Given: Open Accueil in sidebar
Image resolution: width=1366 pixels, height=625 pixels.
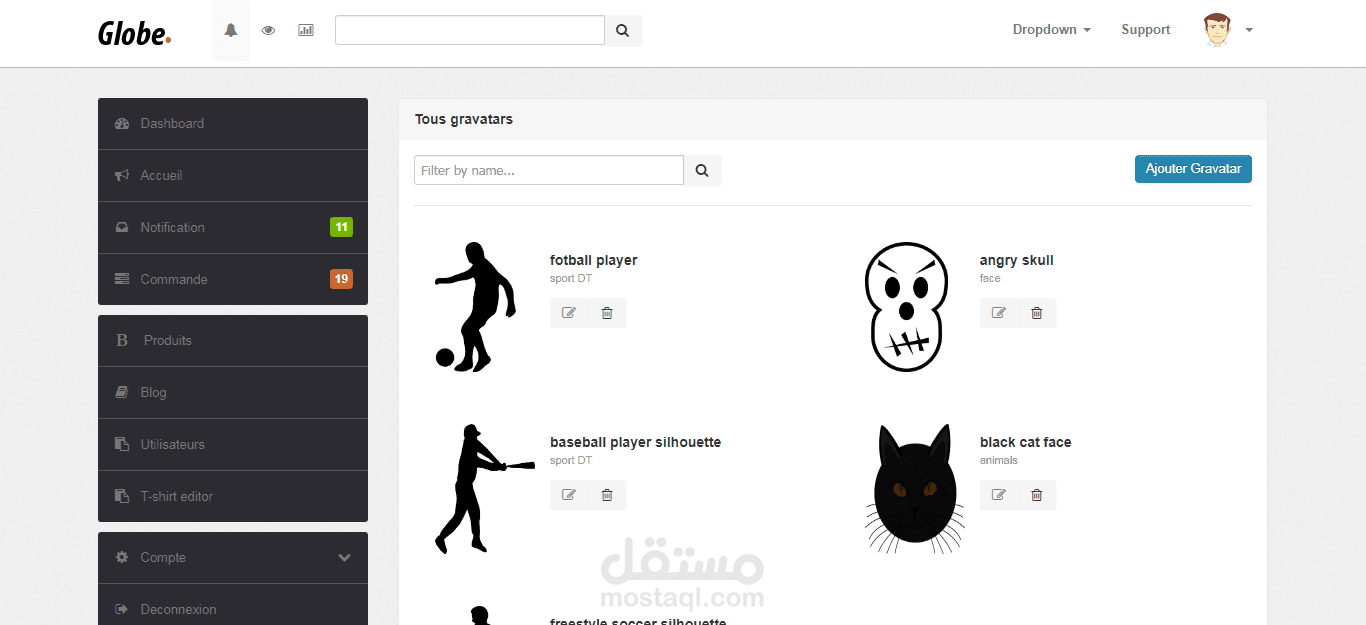Looking at the screenshot, I should click(x=233, y=176).
